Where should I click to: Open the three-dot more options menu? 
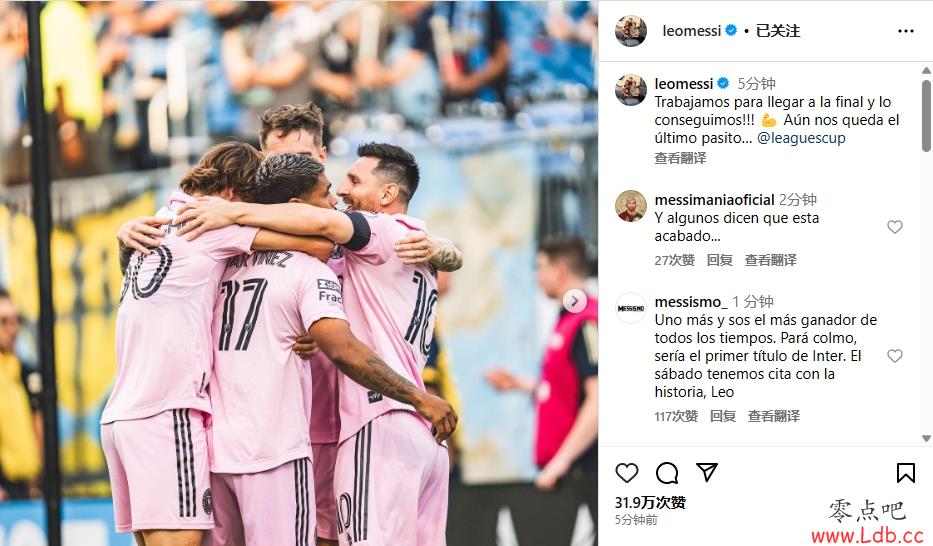click(906, 31)
